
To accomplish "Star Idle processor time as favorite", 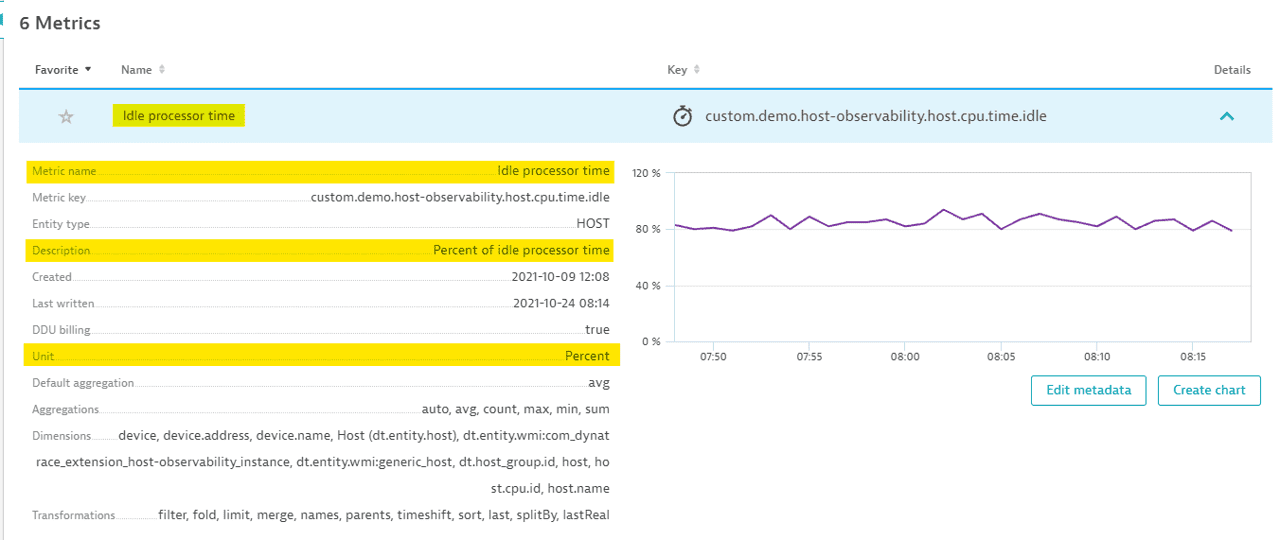I will click(x=66, y=117).
